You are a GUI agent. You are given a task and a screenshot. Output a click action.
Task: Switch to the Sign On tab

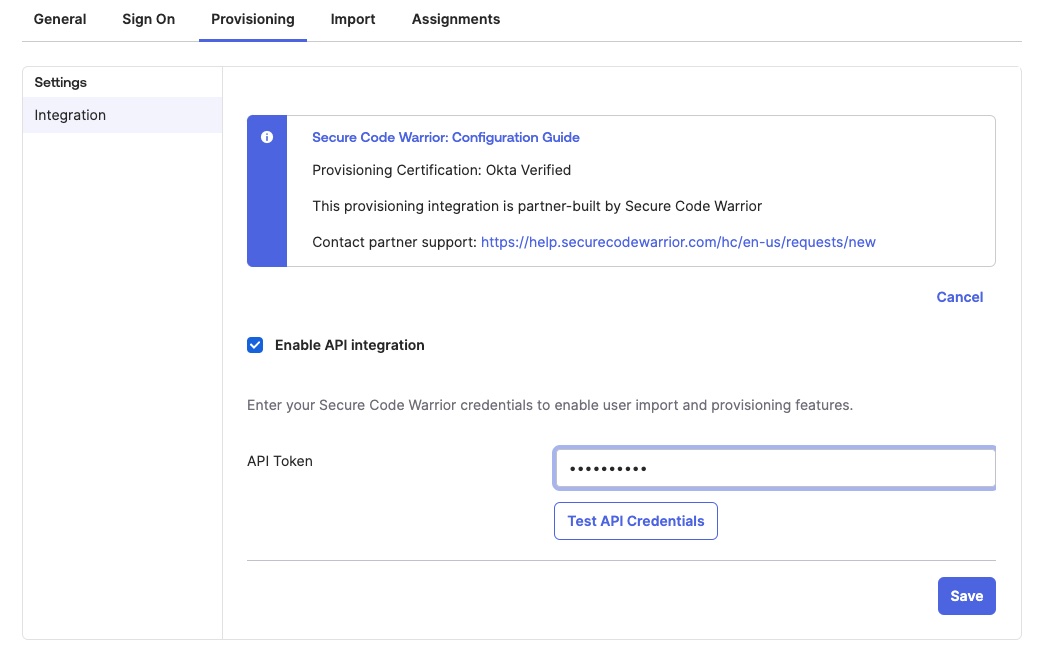[x=148, y=19]
